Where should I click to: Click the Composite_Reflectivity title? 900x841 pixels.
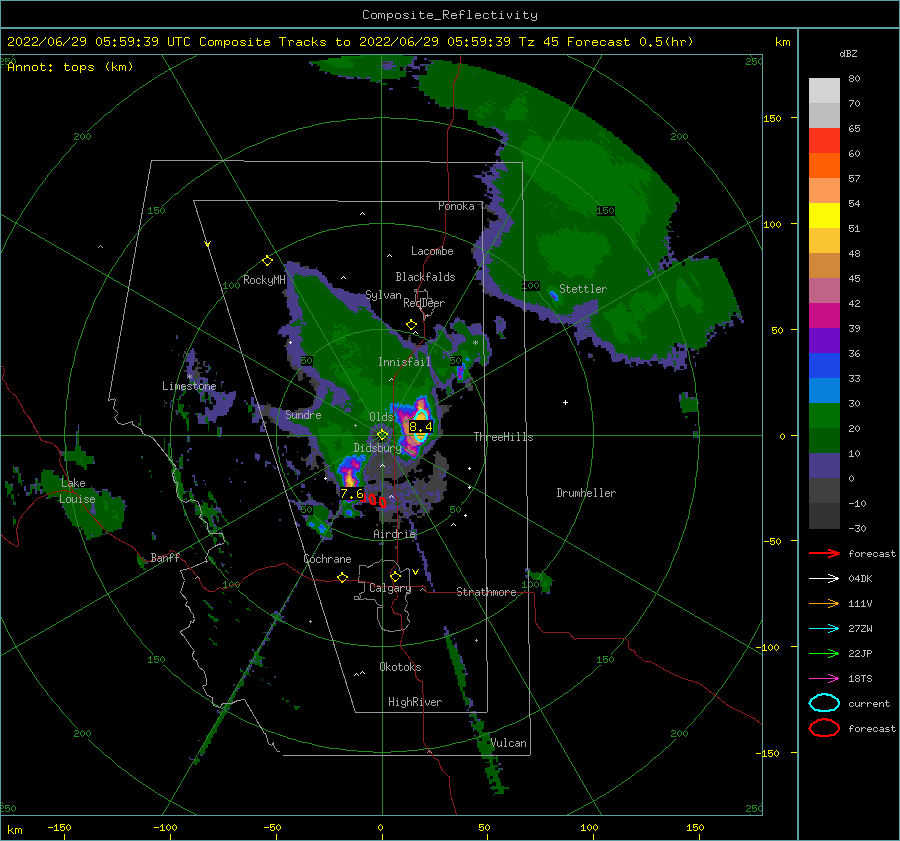[x=450, y=15]
